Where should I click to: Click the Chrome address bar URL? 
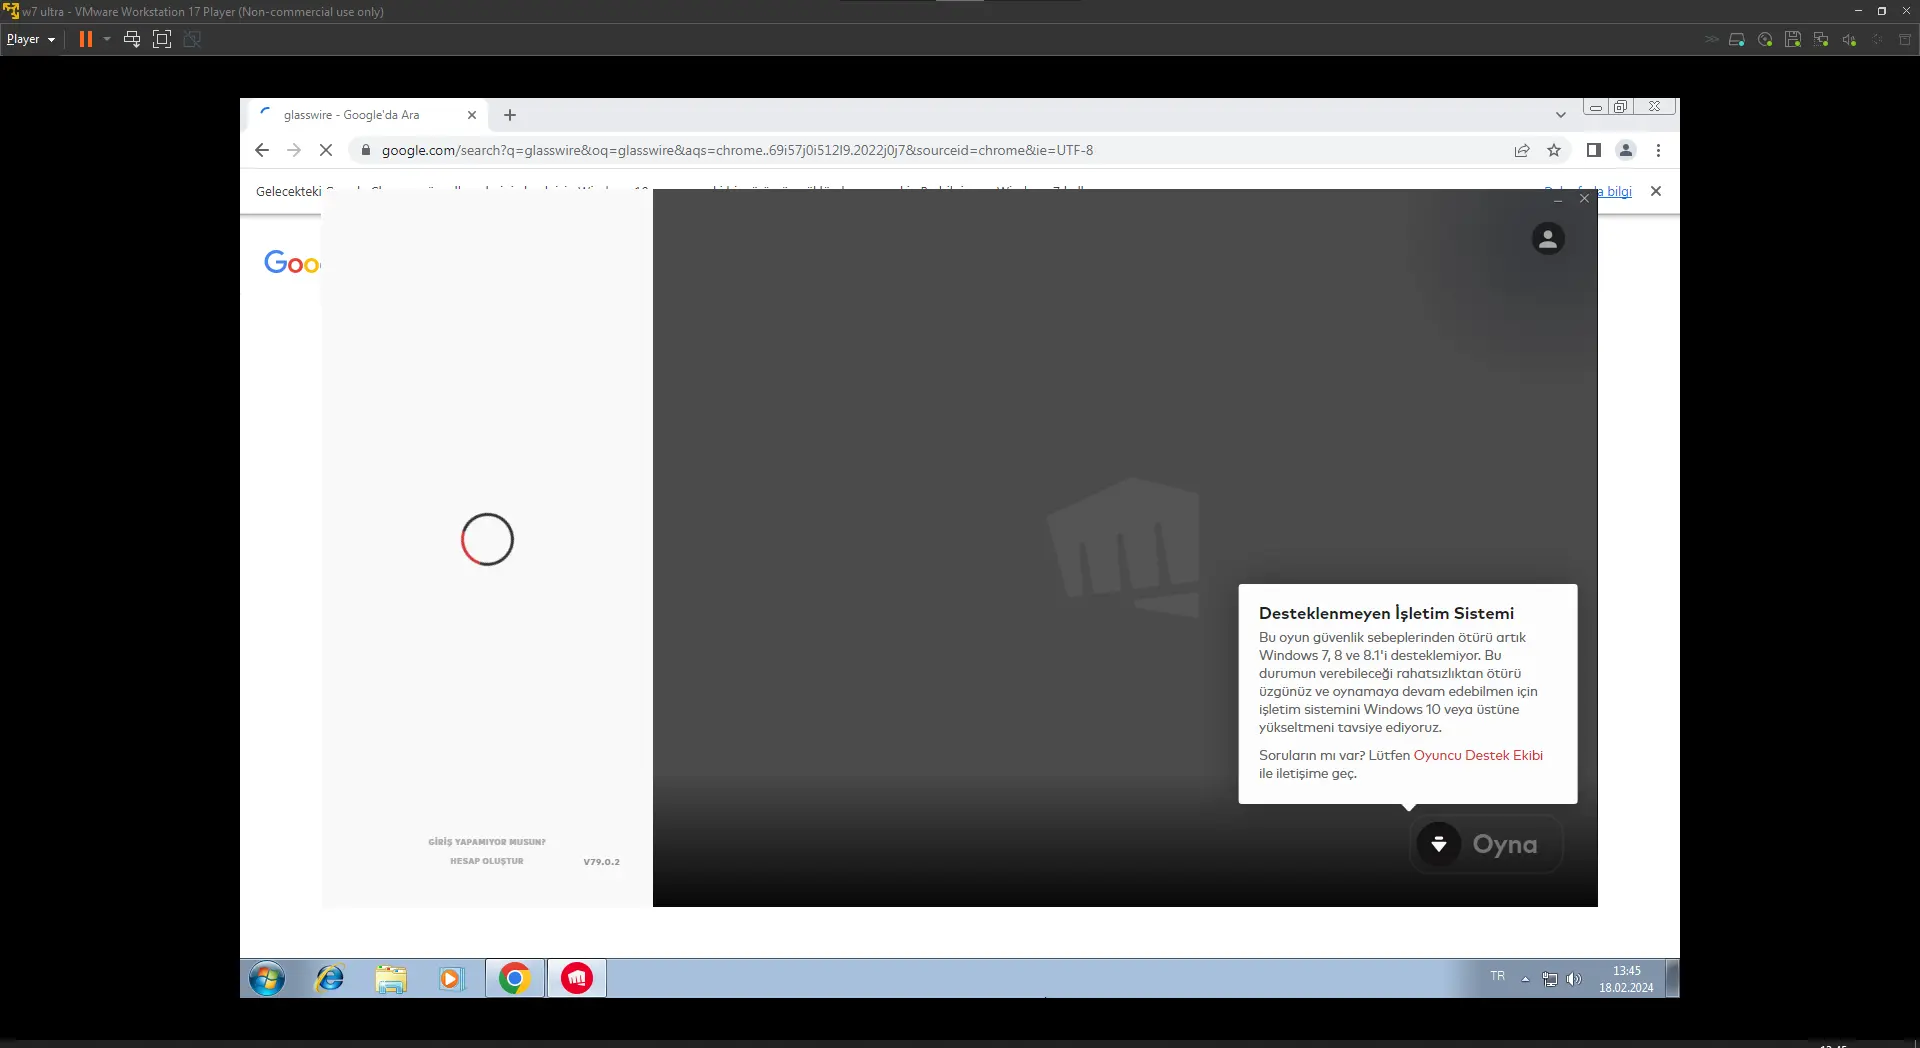737,150
